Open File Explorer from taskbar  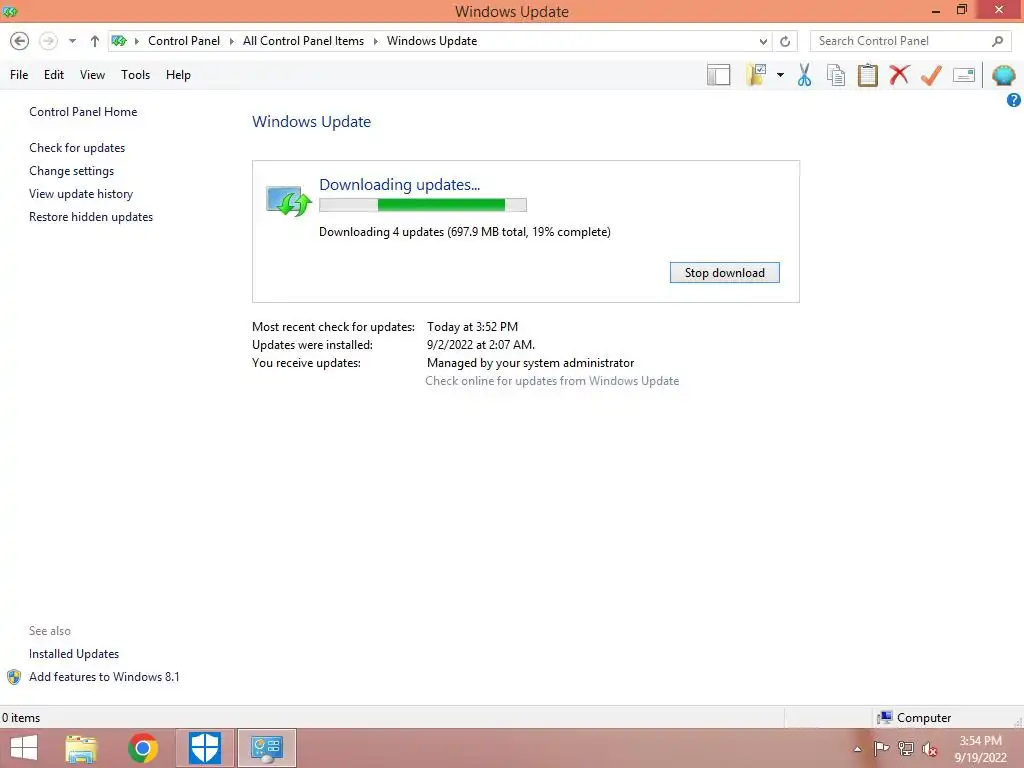click(x=82, y=748)
